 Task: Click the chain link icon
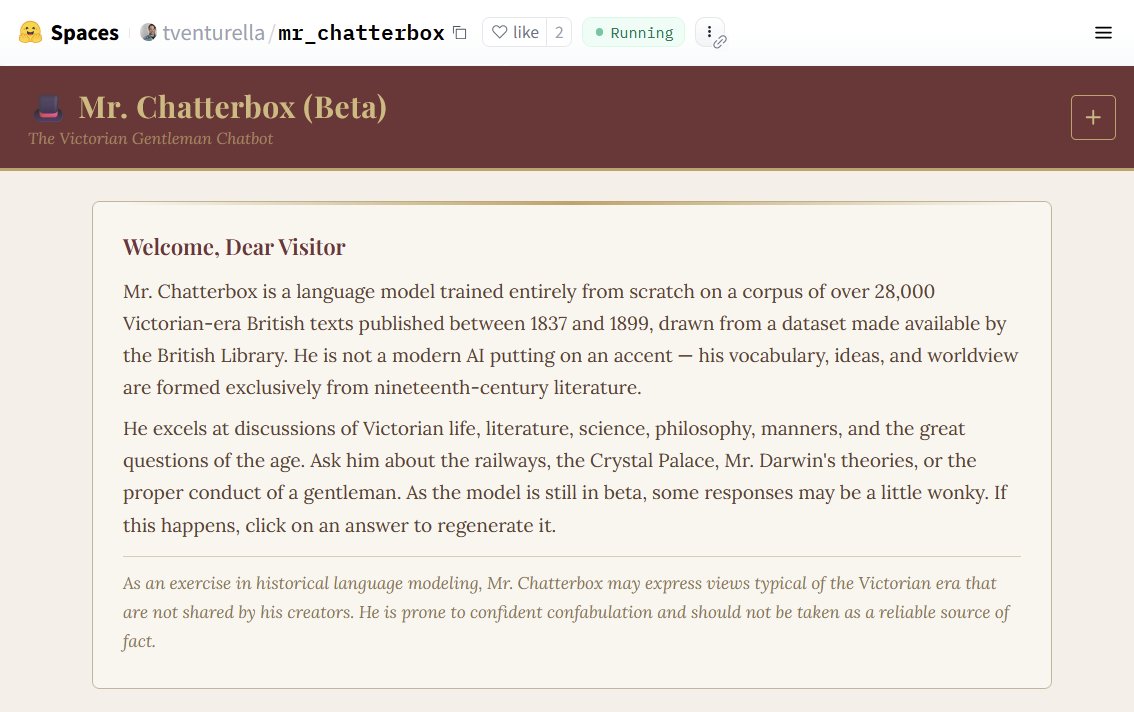(x=720, y=42)
